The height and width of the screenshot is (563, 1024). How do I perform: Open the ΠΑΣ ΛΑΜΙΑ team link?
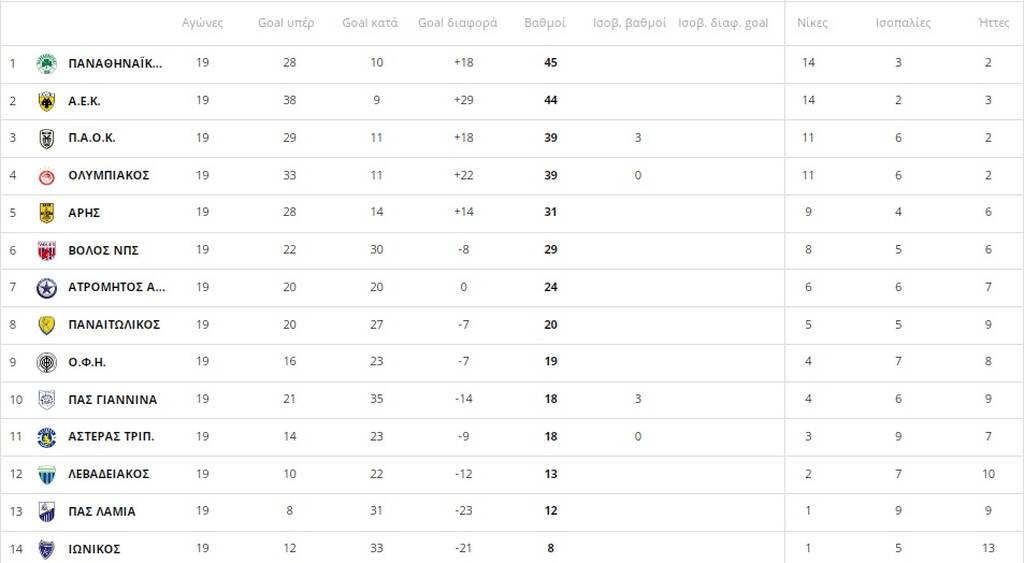tap(102, 511)
